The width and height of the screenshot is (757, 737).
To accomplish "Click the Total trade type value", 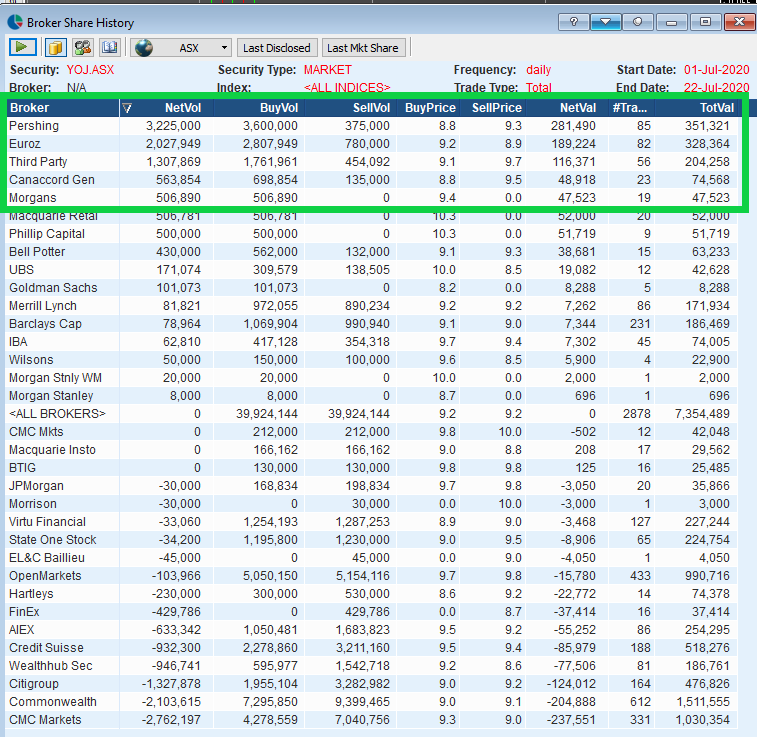I will coord(538,87).
